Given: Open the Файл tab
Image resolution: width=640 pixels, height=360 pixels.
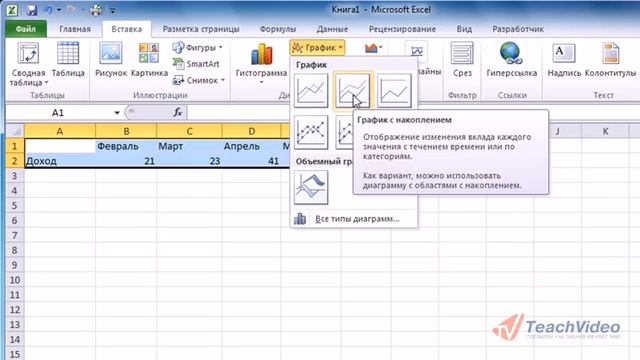Looking at the screenshot, I should pyautogui.click(x=26, y=29).
